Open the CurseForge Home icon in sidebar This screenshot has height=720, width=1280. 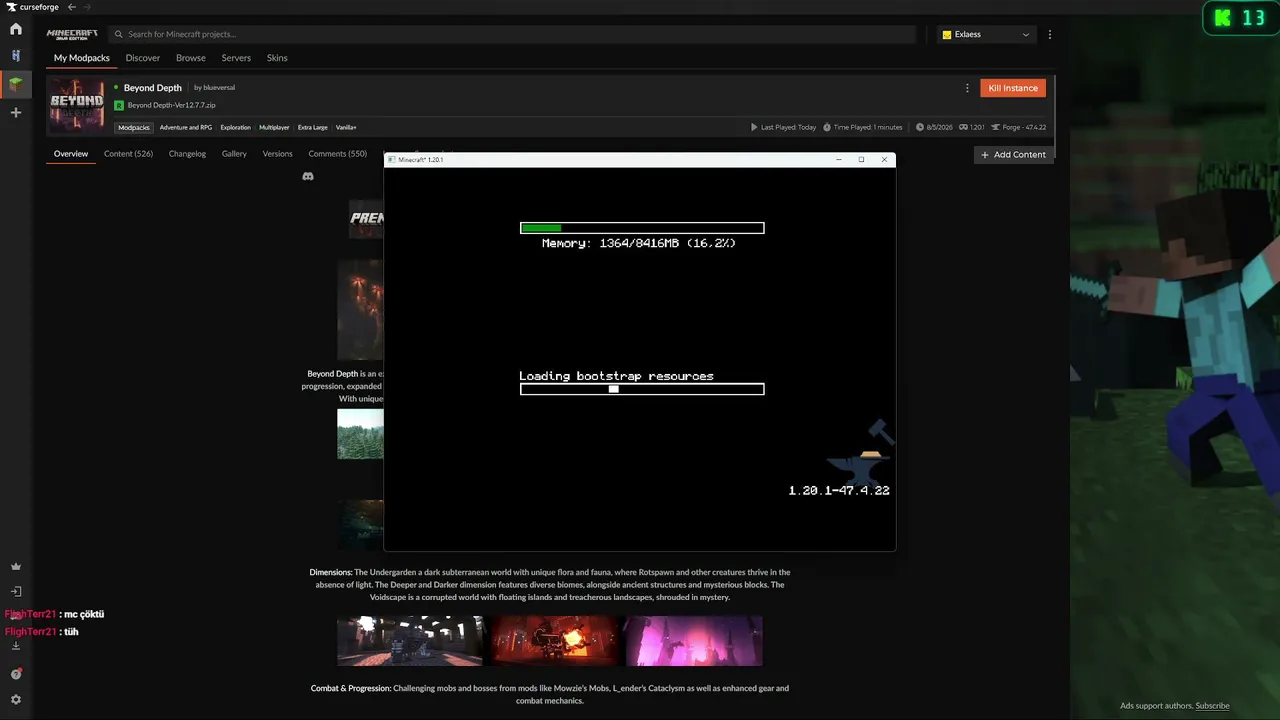click(x=16, y=30)
